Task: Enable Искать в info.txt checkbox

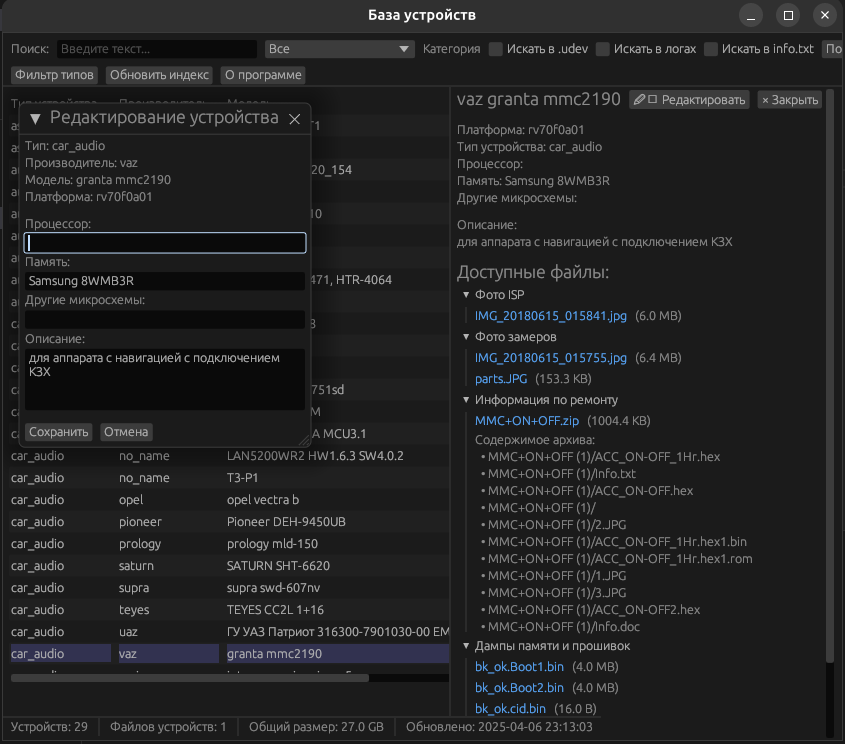Action: (711, 49)
